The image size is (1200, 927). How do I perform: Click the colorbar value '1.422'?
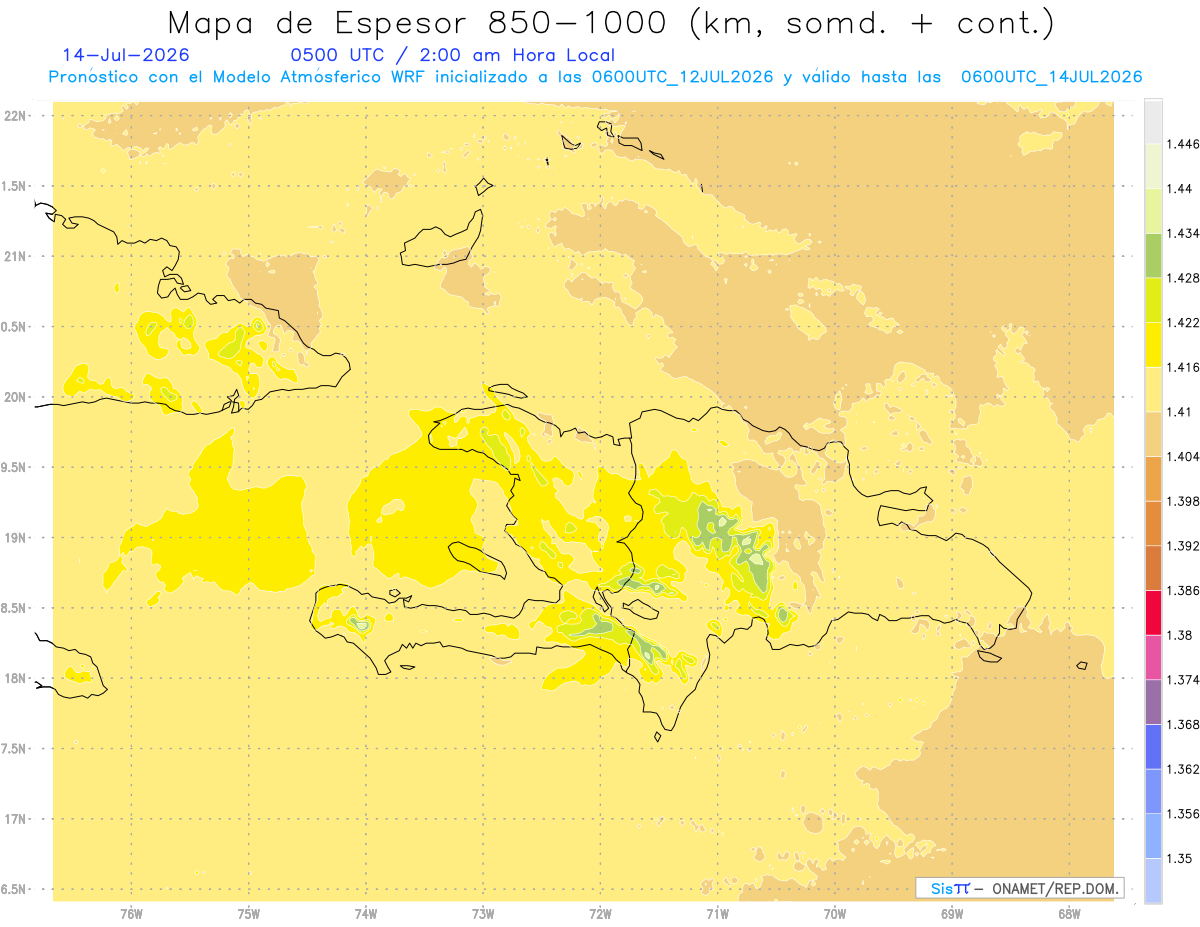1183,323
